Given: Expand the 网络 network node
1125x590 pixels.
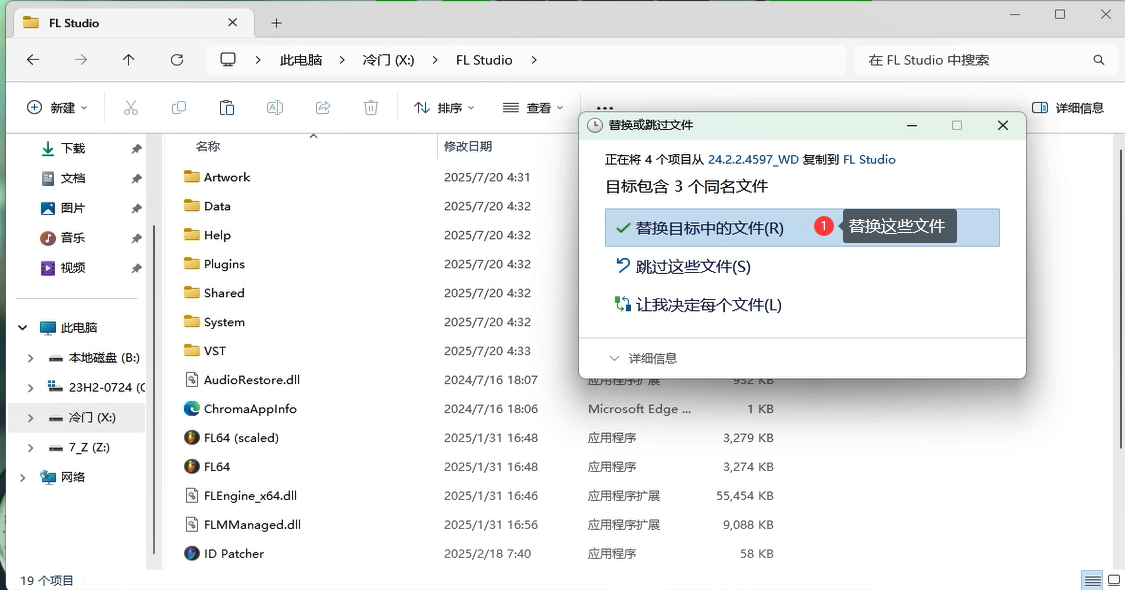Looking at the screenshot, I should click(23, 477).
